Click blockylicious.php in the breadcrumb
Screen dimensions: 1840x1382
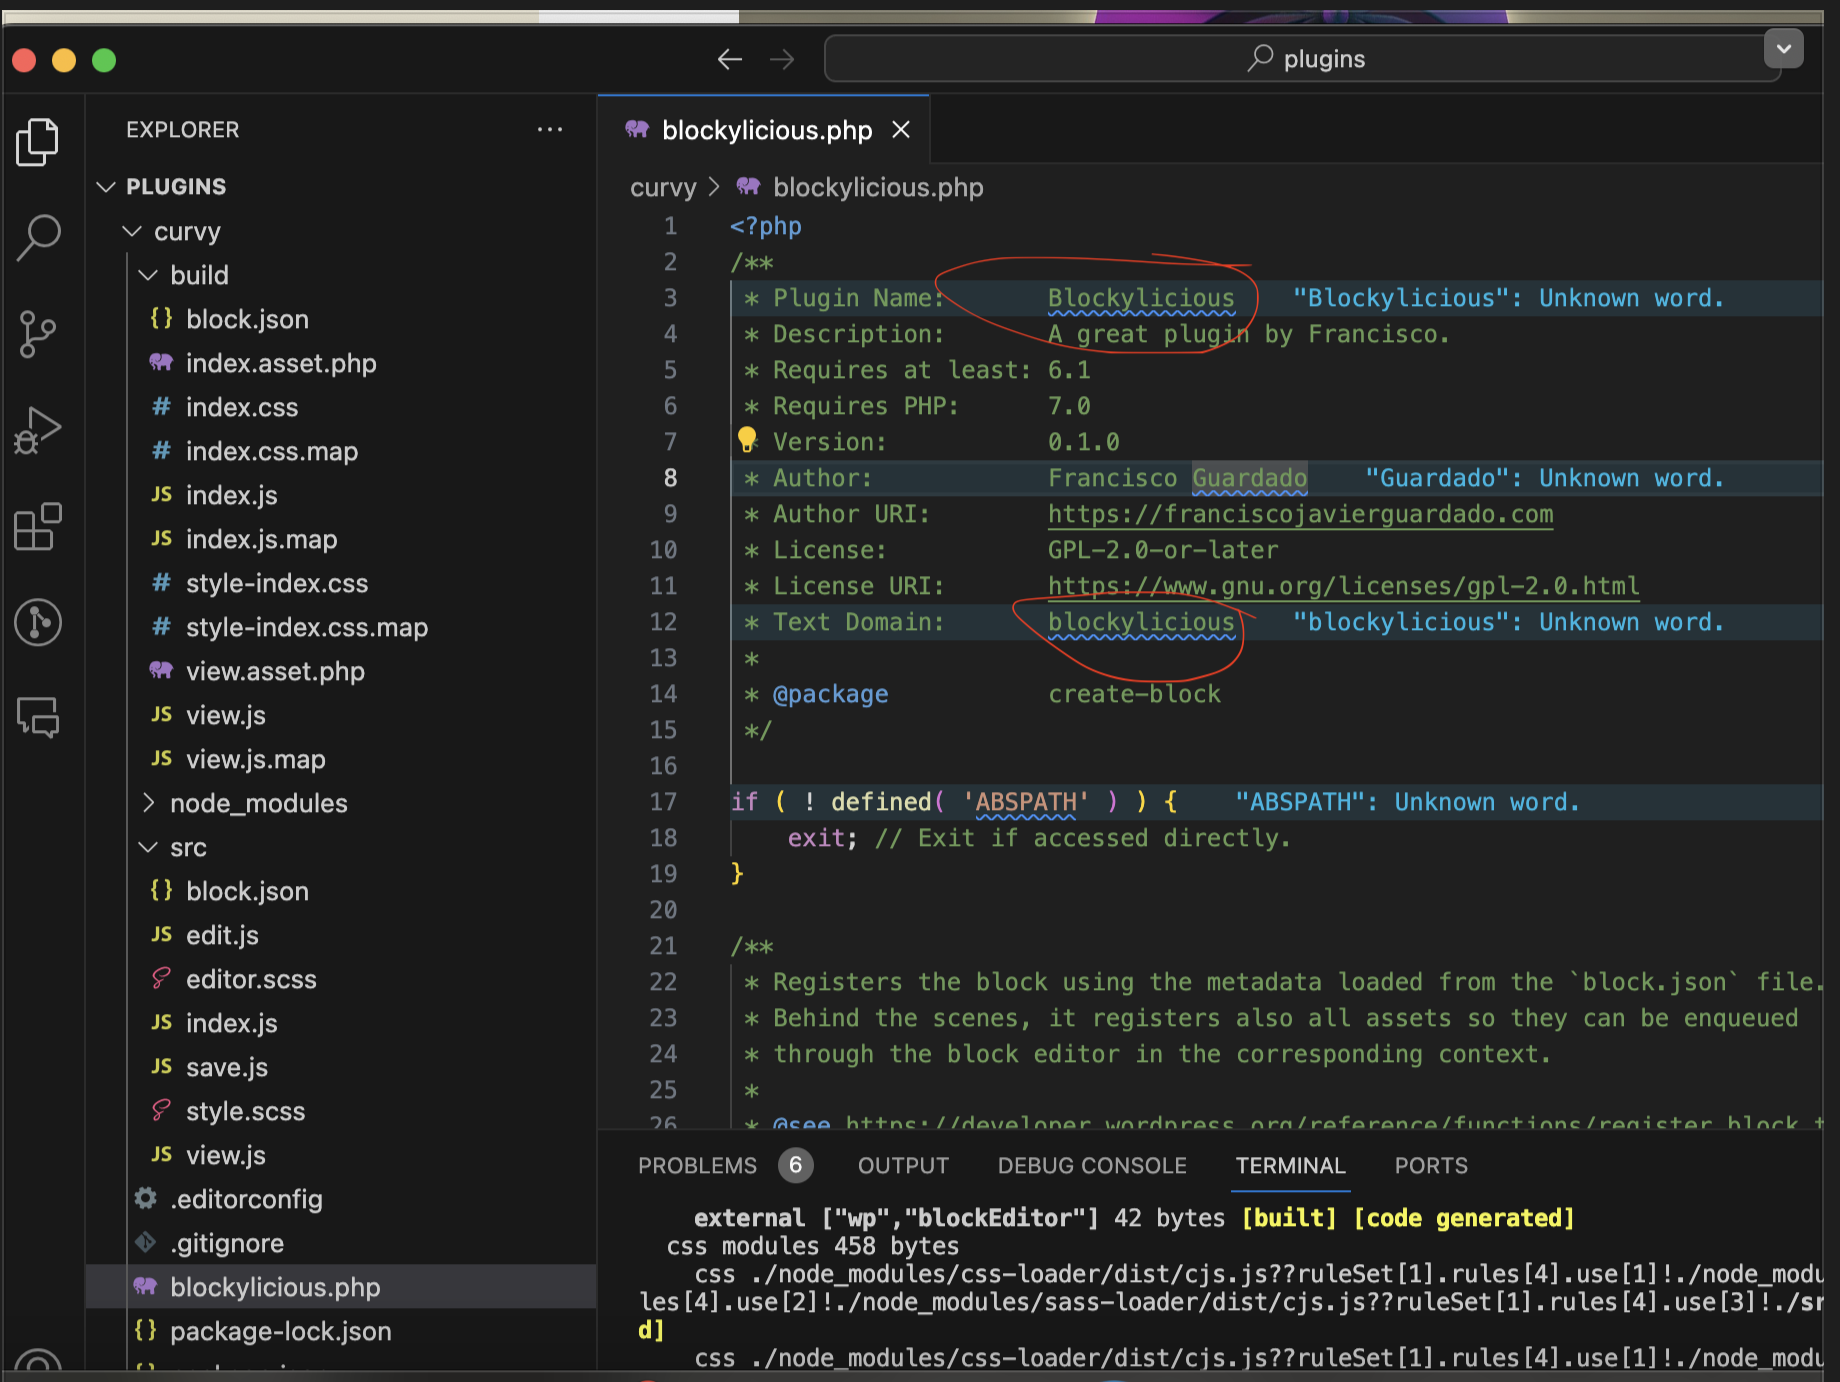pos(878,187)
